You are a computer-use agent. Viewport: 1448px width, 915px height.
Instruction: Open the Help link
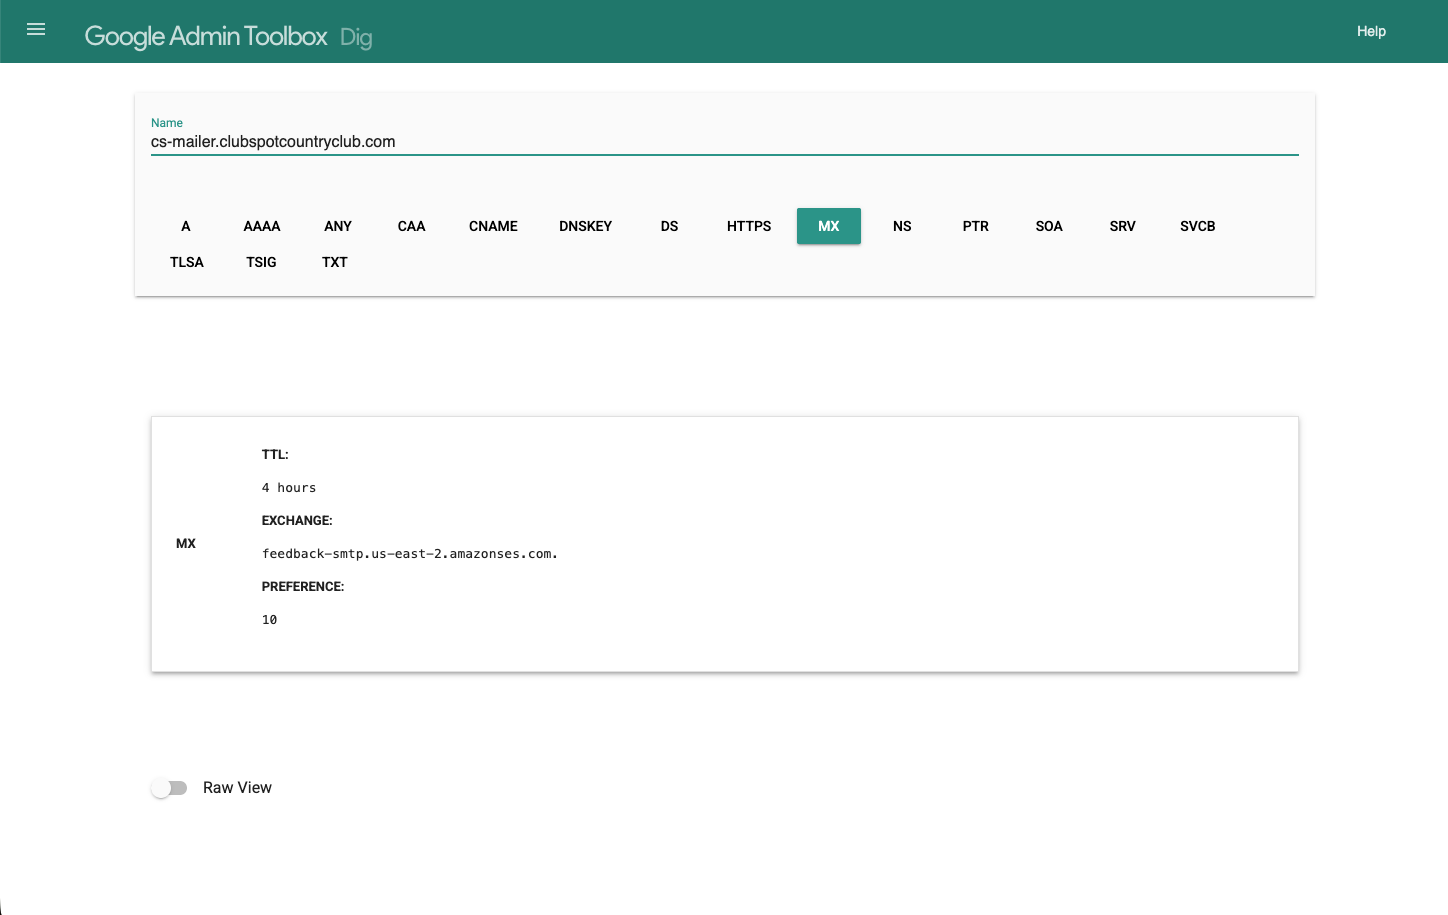point(1370,31)
